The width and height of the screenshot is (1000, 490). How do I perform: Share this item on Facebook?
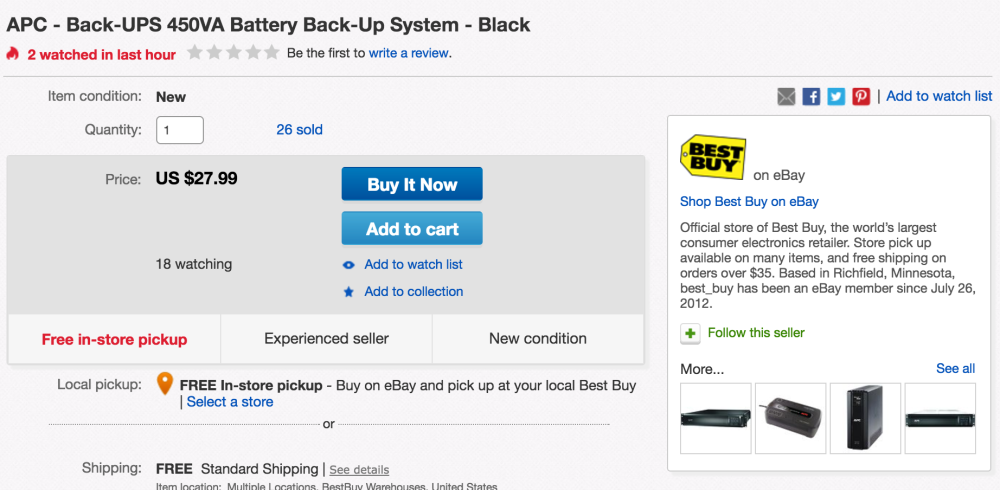click(812, 97)
